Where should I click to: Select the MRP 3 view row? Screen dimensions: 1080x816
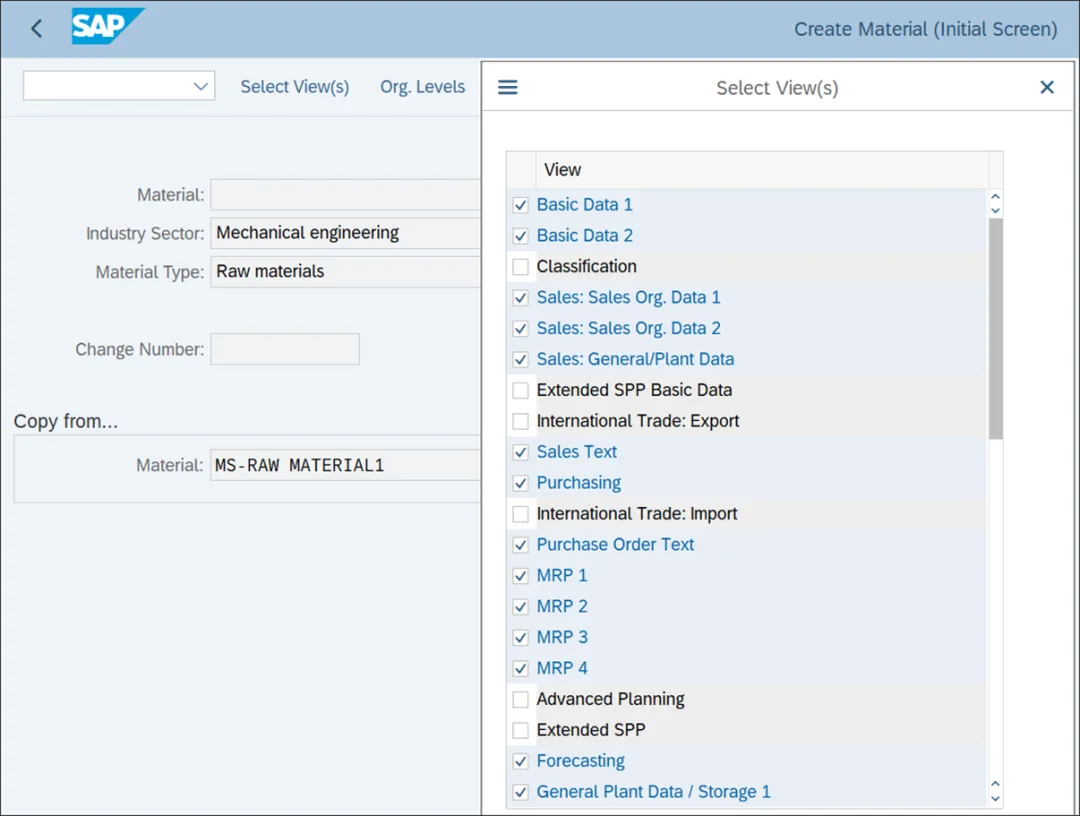562,637
